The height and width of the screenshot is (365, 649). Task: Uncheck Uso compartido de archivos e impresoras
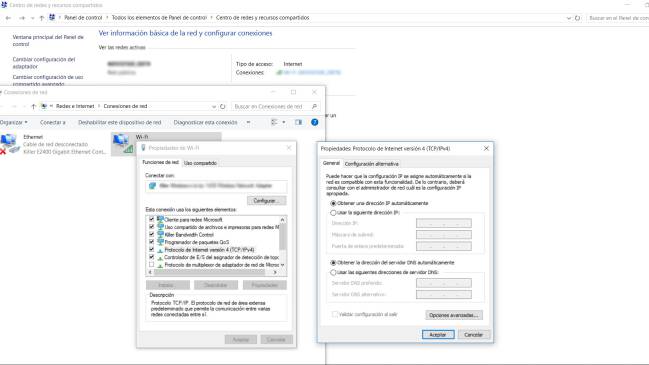[151, 227]
